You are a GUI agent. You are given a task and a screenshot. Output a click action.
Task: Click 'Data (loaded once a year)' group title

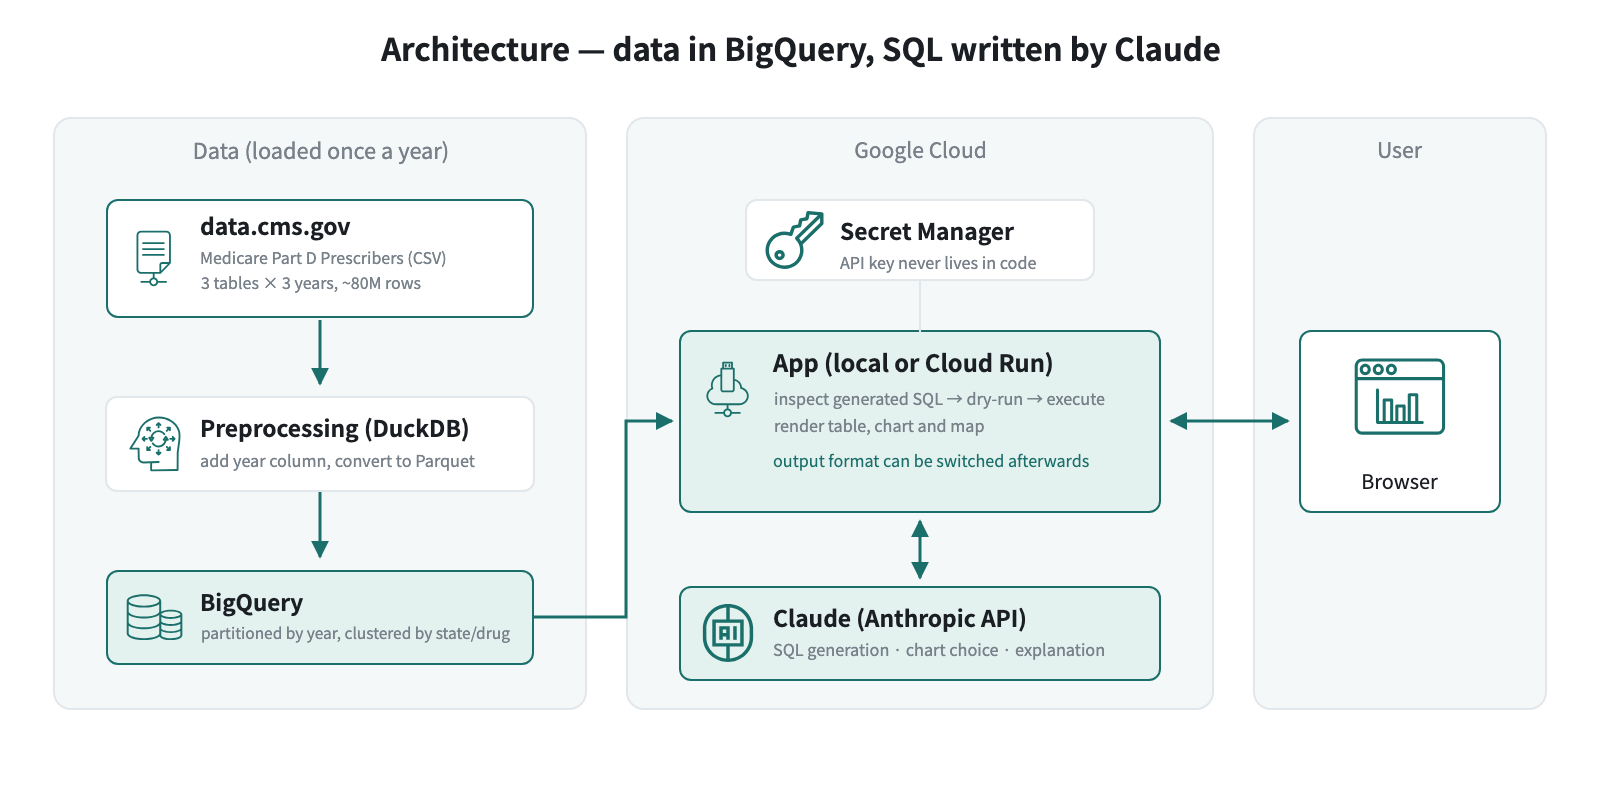click(x=320, y=151)
